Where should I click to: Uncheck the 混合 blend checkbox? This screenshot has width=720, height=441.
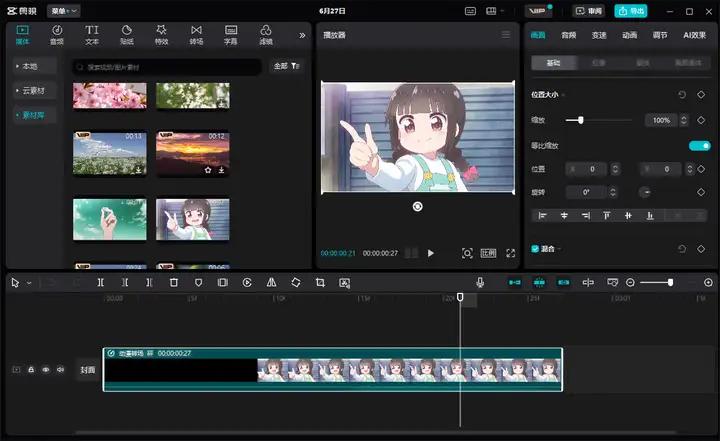click(x=535, y=248)
